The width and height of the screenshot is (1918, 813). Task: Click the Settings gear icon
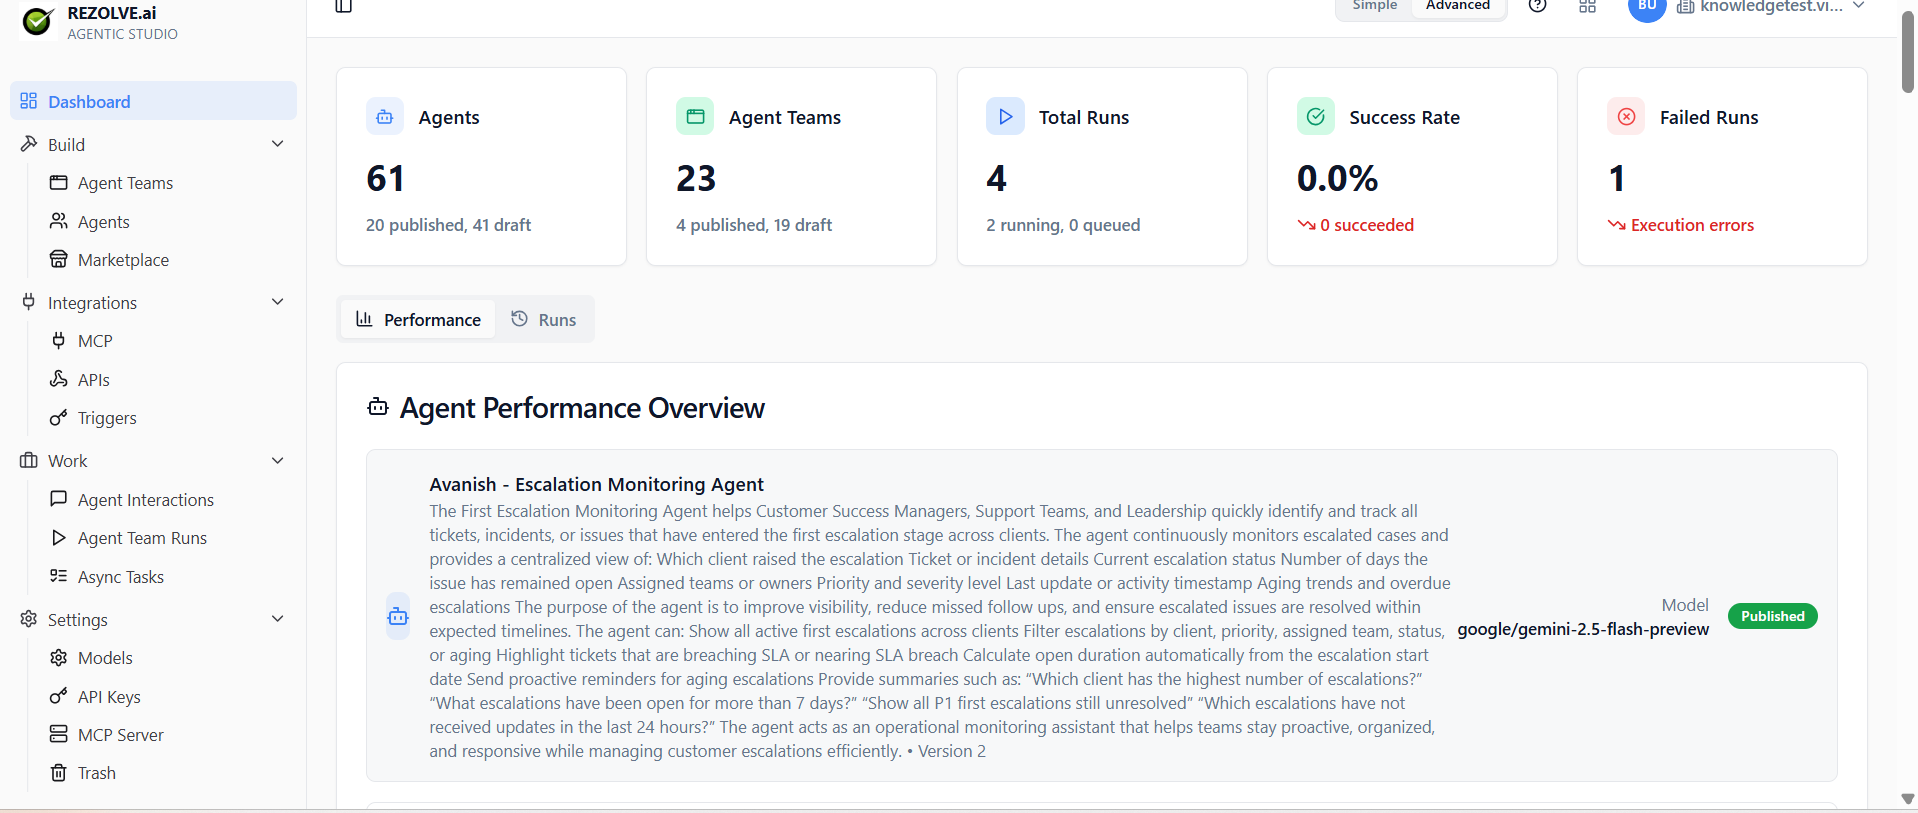(28, 619)
